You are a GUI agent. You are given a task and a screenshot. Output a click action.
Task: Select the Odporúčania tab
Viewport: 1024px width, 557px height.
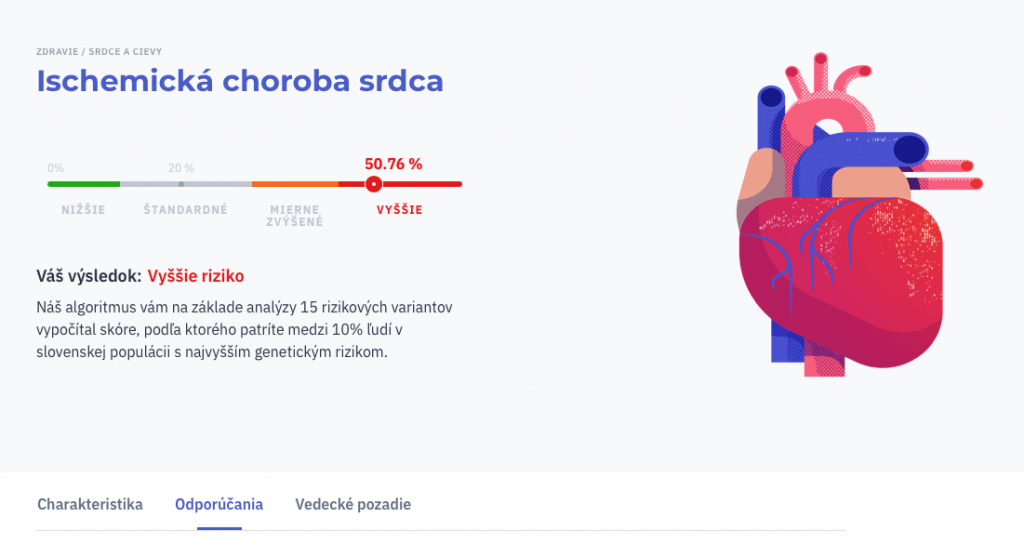pos(219,504)
